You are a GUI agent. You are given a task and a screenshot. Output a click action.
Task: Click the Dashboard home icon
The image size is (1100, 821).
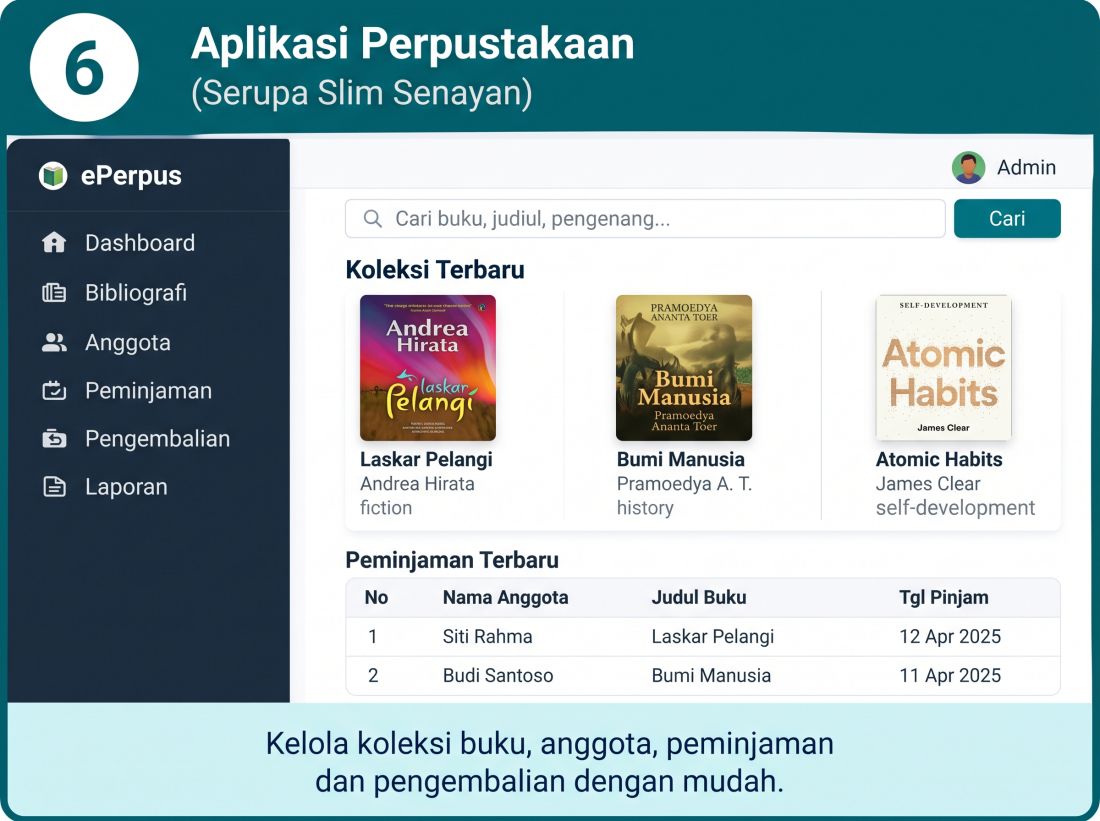tap(54, 243)
